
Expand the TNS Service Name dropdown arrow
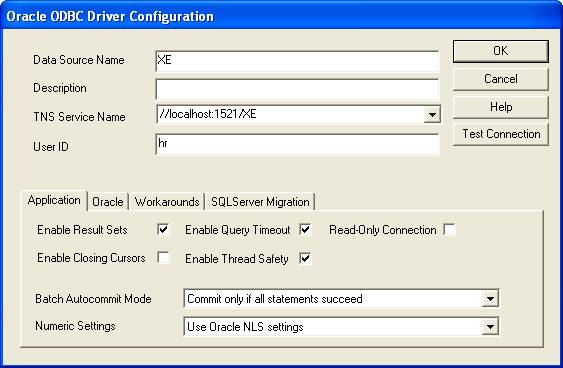click(432, 115)
